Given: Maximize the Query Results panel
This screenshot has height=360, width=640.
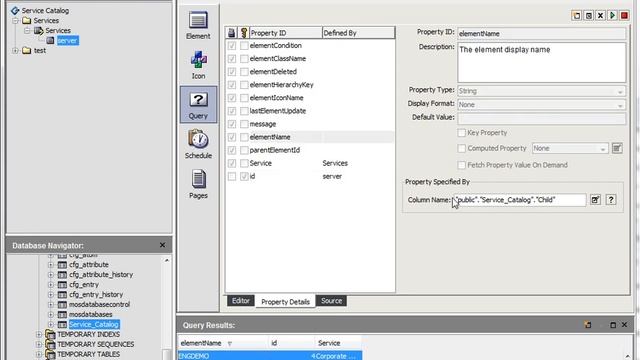Looking at the screenshot, I should point(613,325).
